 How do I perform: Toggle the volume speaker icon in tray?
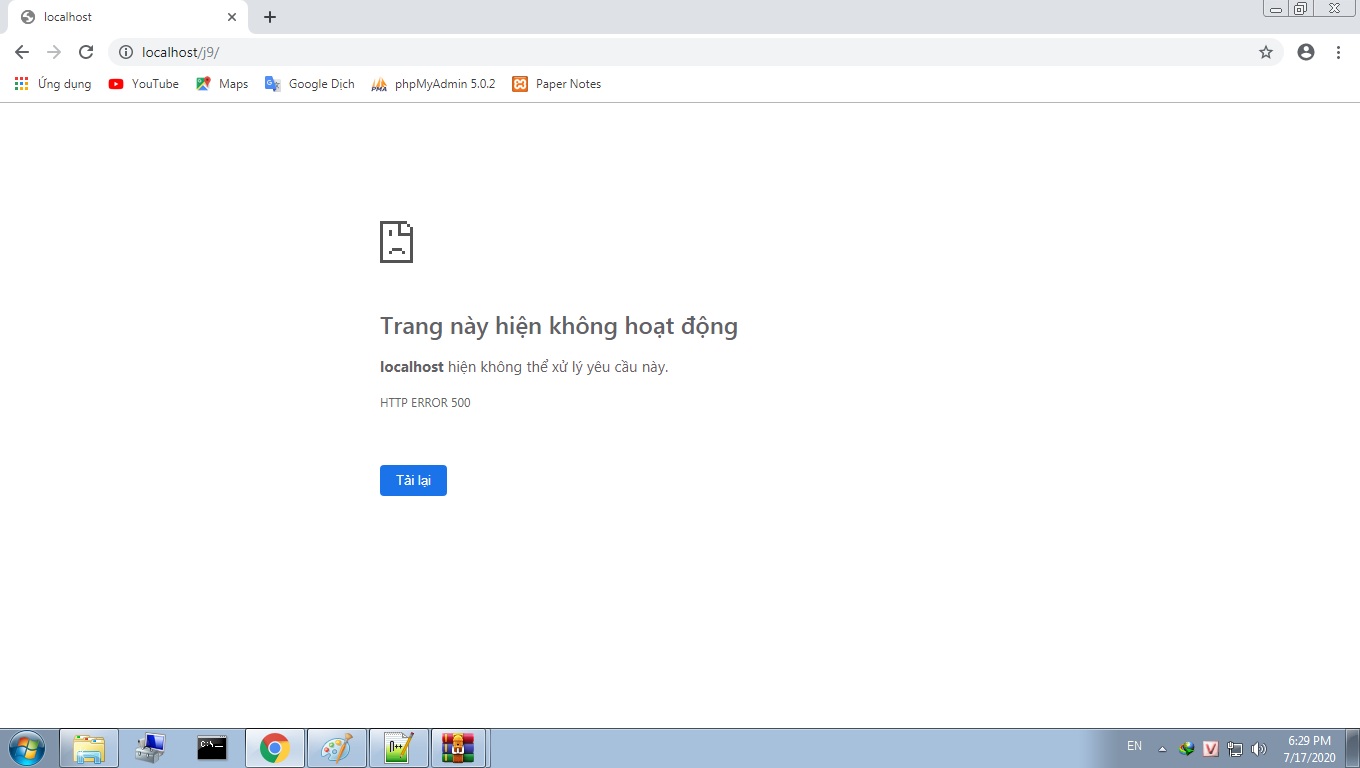(x=1258, y=748)
